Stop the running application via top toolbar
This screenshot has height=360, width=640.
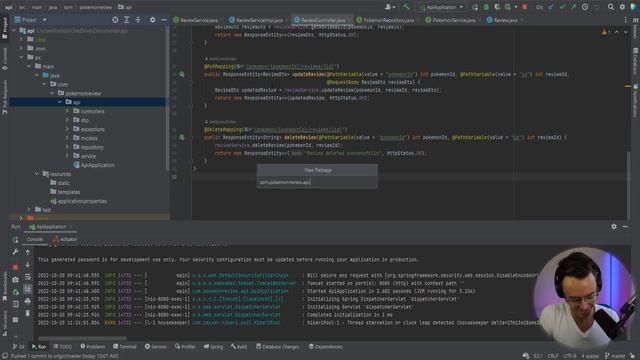click(525, 7)
